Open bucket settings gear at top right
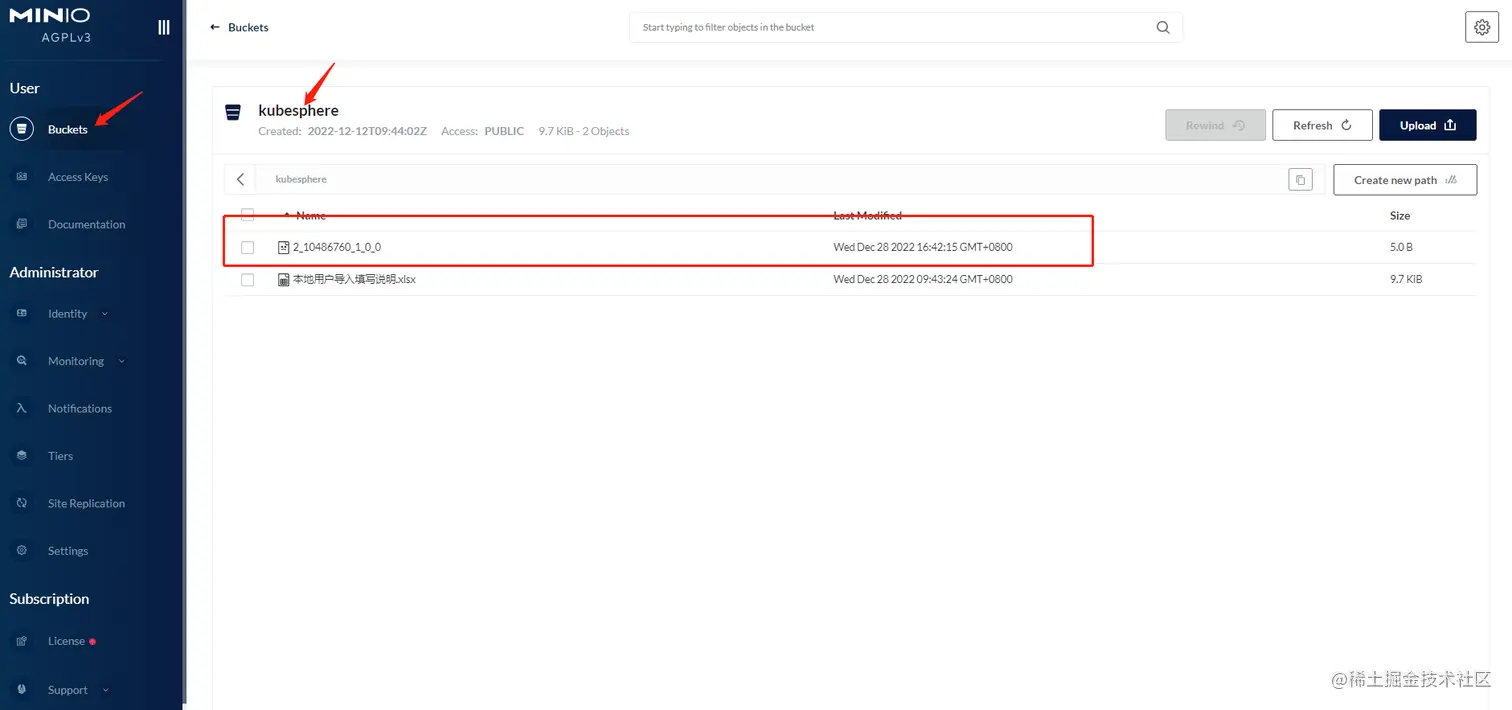The image size is (1512, 710). tap(1482, 28)
